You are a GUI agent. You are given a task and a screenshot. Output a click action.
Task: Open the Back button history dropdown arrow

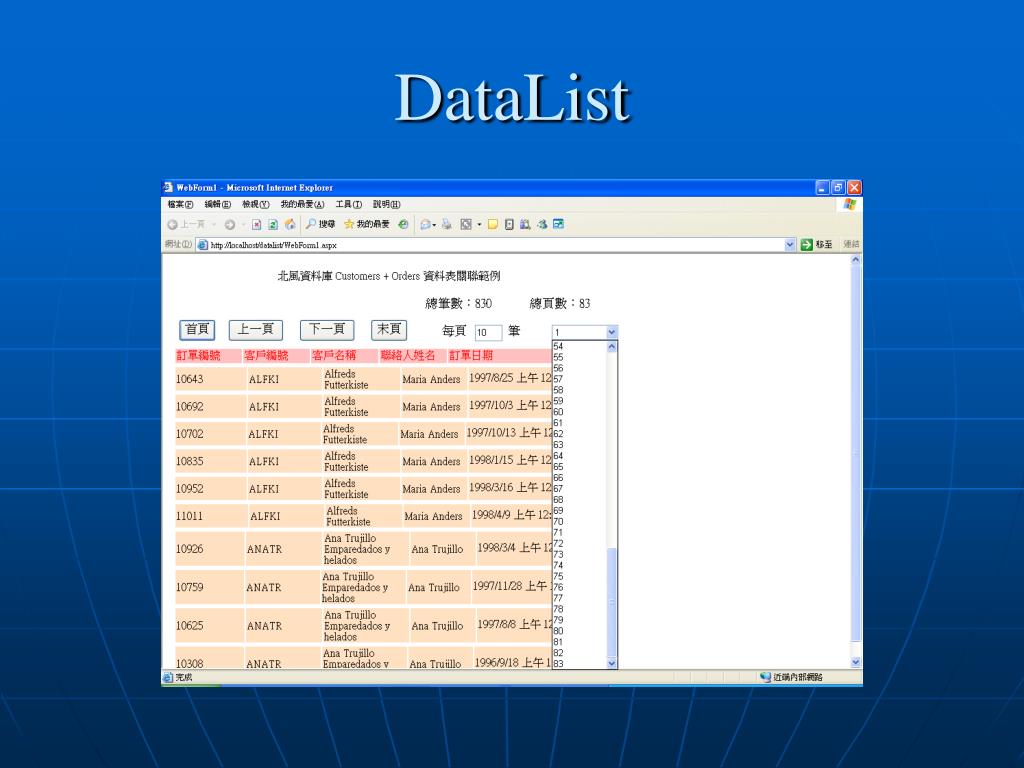(x=214, y=225)
